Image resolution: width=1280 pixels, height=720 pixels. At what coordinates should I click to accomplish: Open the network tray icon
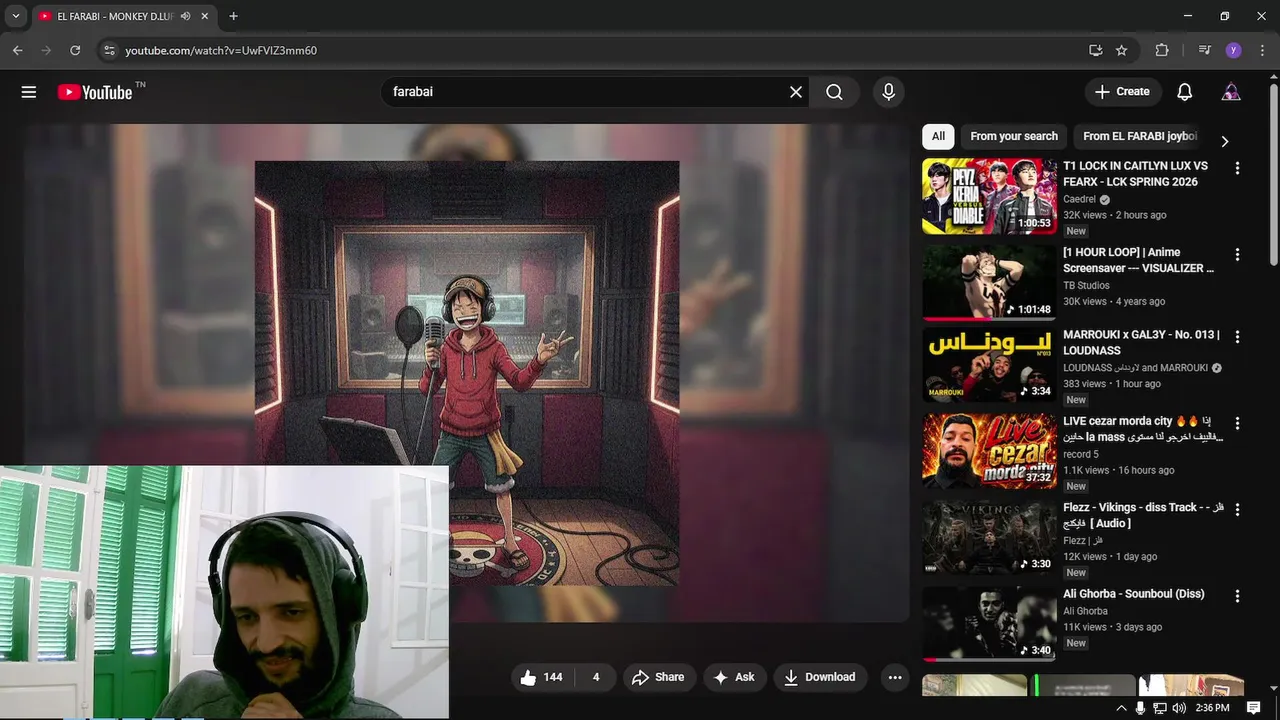click(x=1160, y=708)
